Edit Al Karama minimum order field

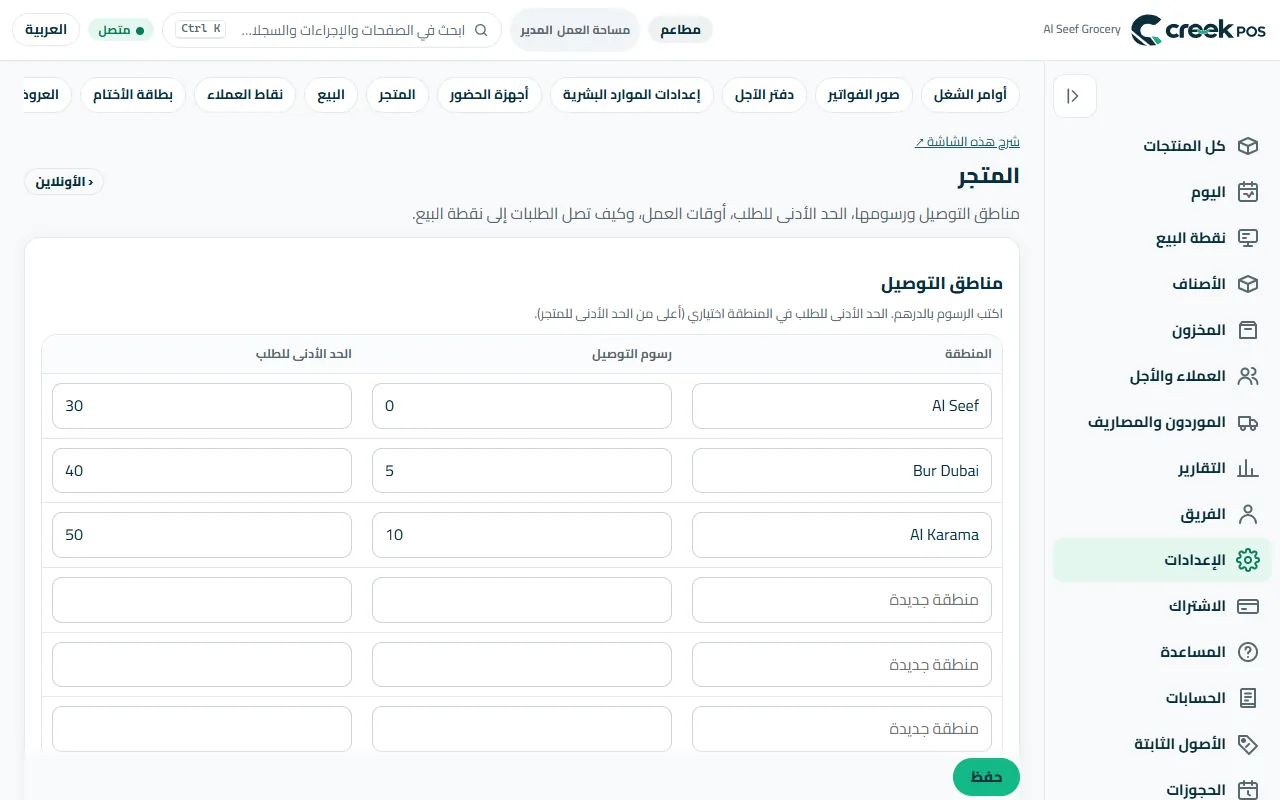[x=202, y=535]
